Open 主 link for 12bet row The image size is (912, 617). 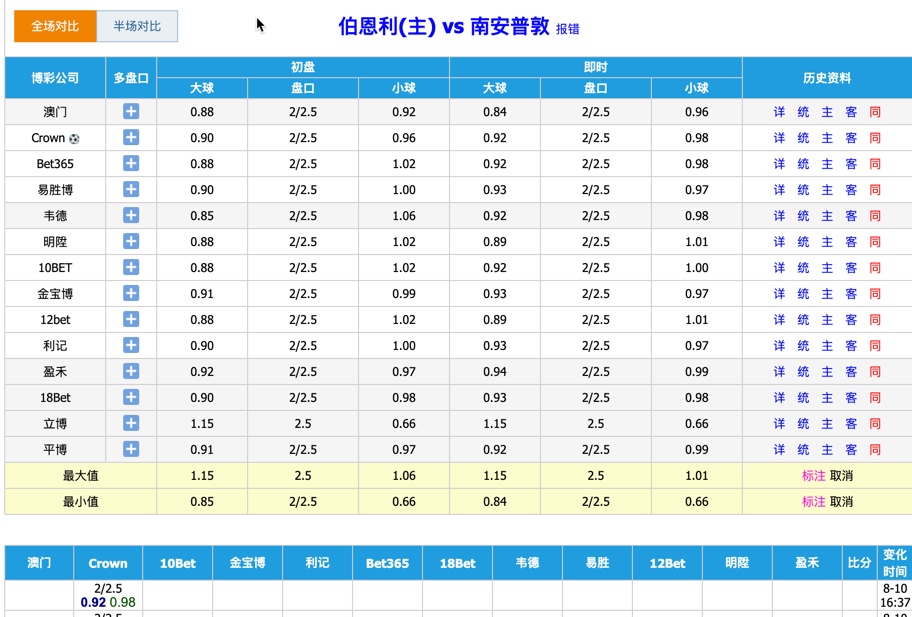point(827,320)
